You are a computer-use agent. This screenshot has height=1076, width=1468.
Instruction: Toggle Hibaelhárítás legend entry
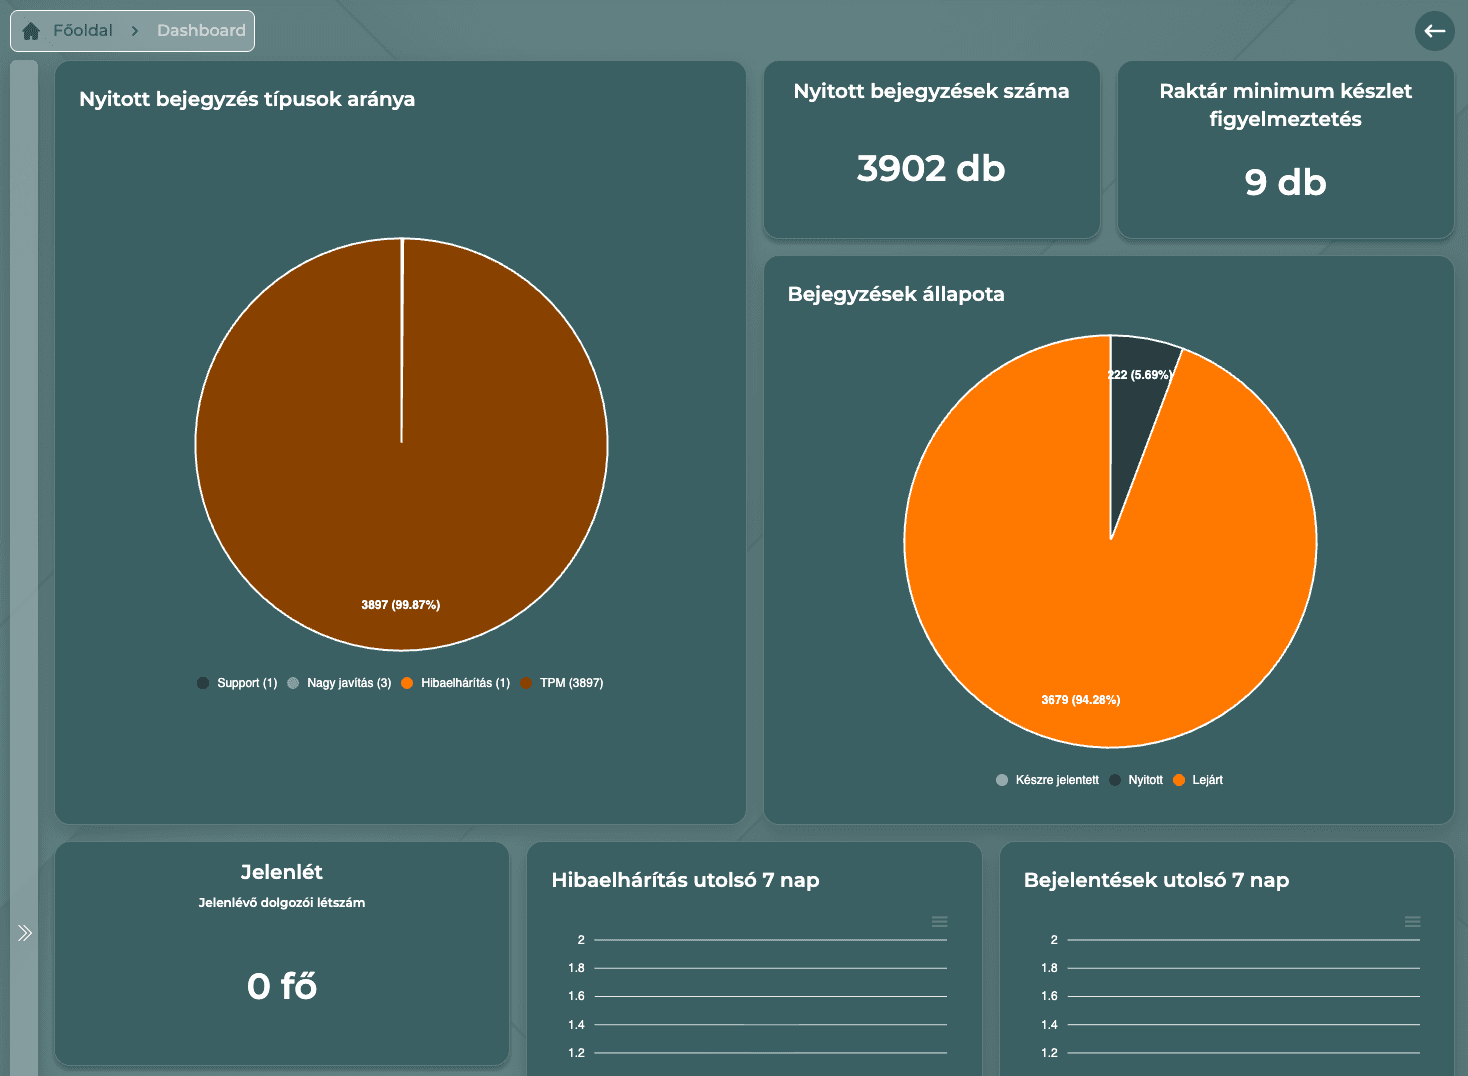[x=456, y=683]
